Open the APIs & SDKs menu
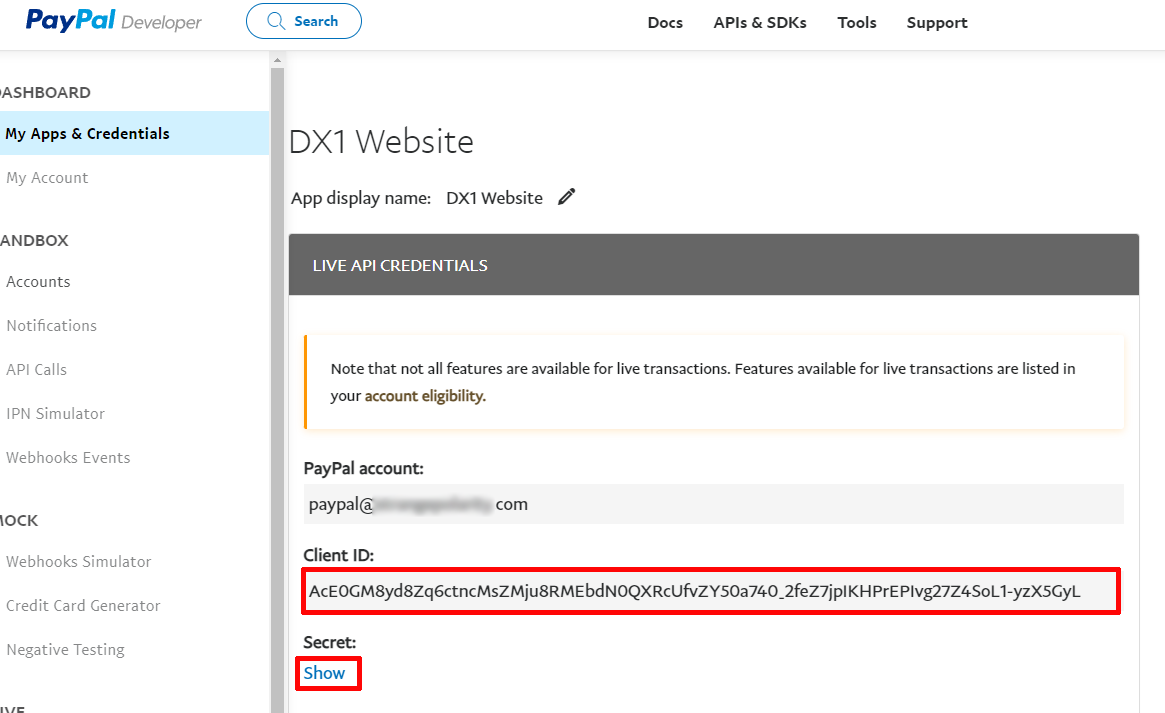The image size is (1165, 713). point(760,23)
